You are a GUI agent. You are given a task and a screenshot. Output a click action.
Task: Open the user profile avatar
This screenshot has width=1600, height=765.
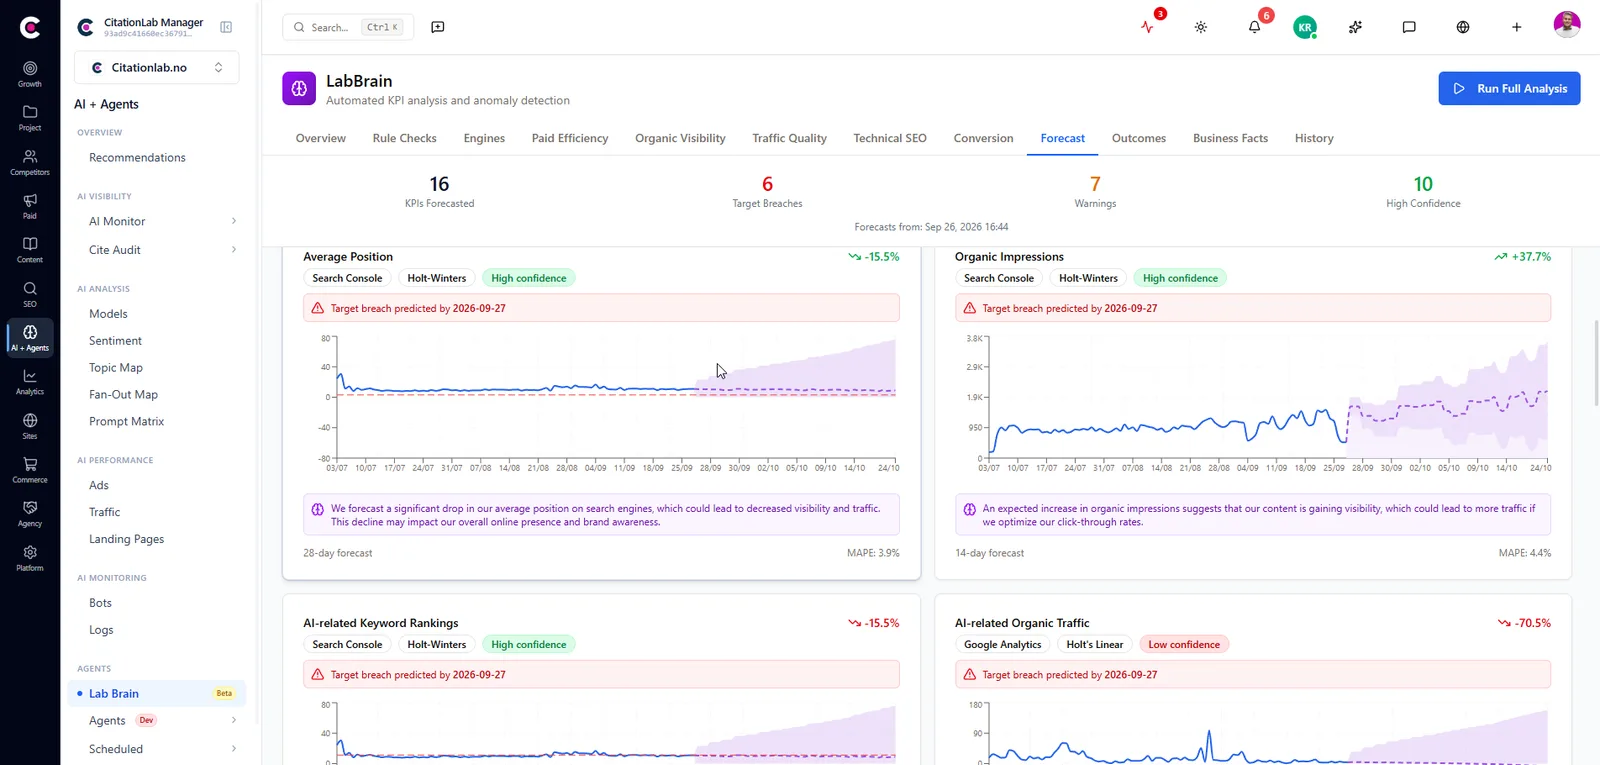(1567, 25)
